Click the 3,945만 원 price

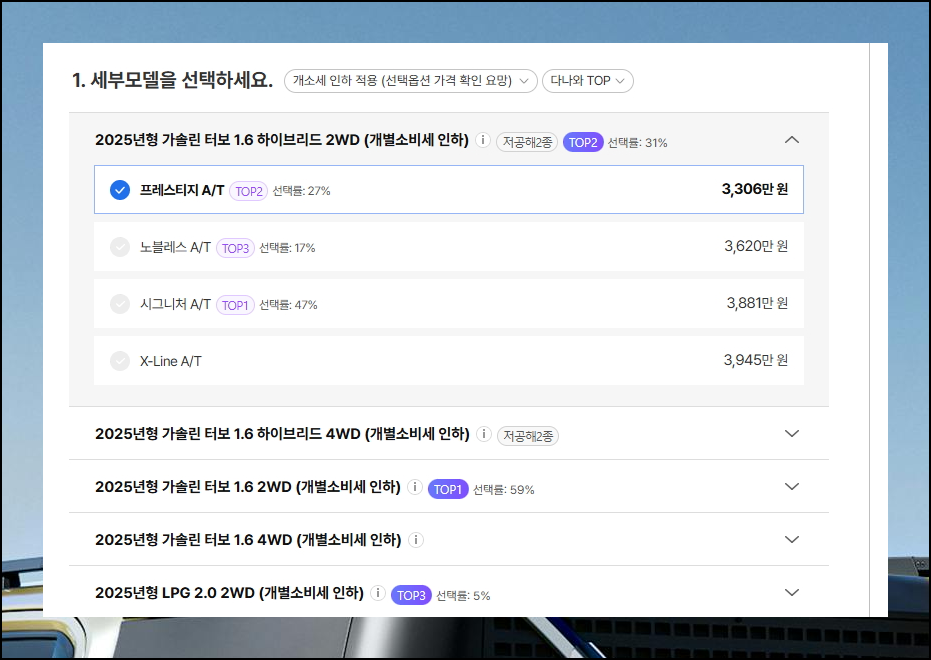click(x=756, y=360)
